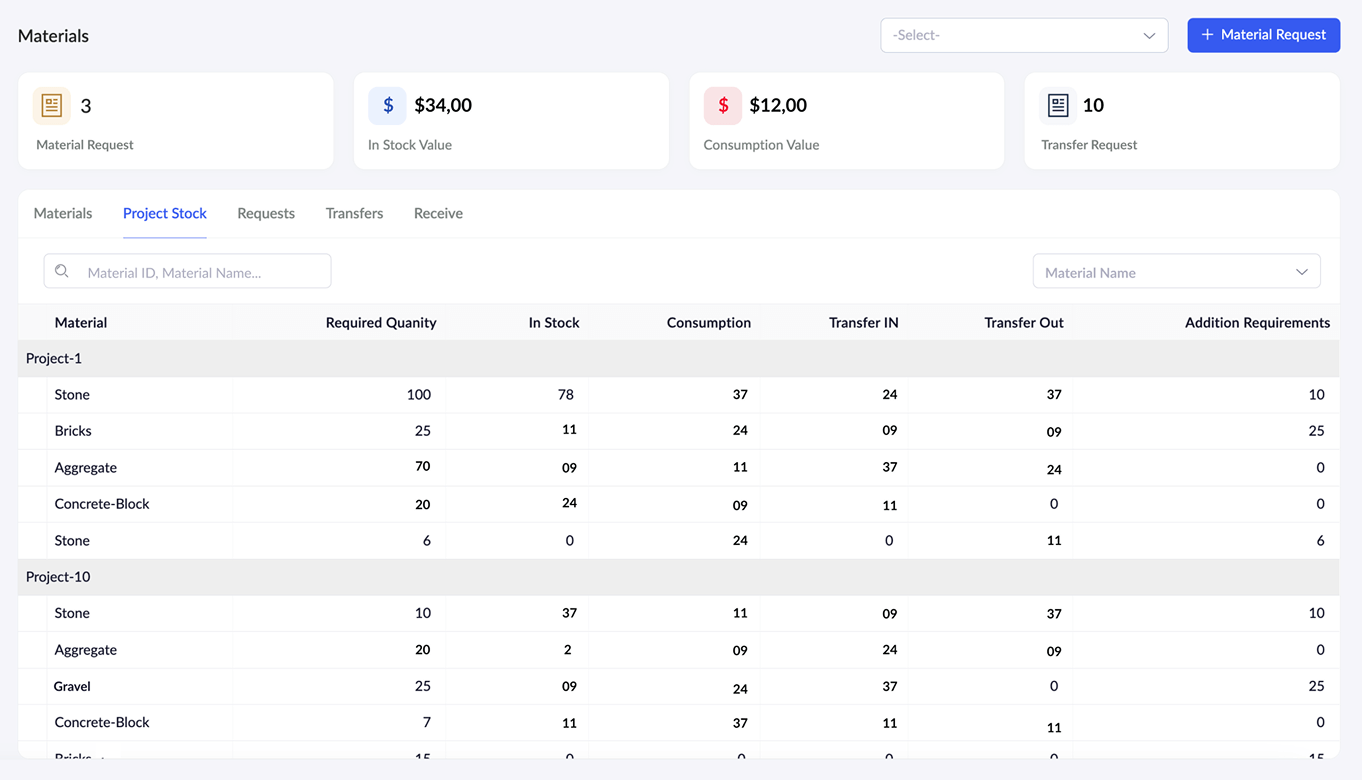Collapse the Project-10 group row
Screen dimensions: 1362x780
(58, 577)
